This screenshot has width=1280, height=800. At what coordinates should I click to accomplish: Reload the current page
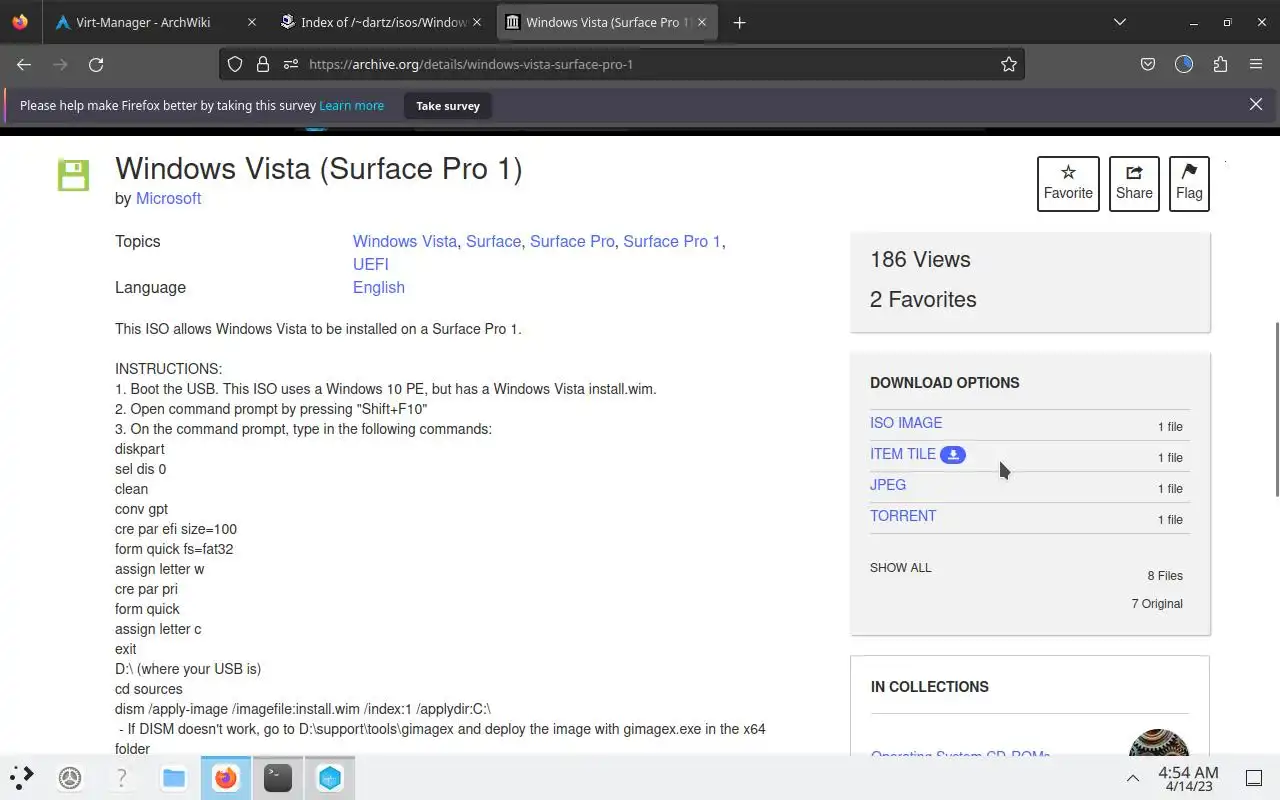point(96,64)
